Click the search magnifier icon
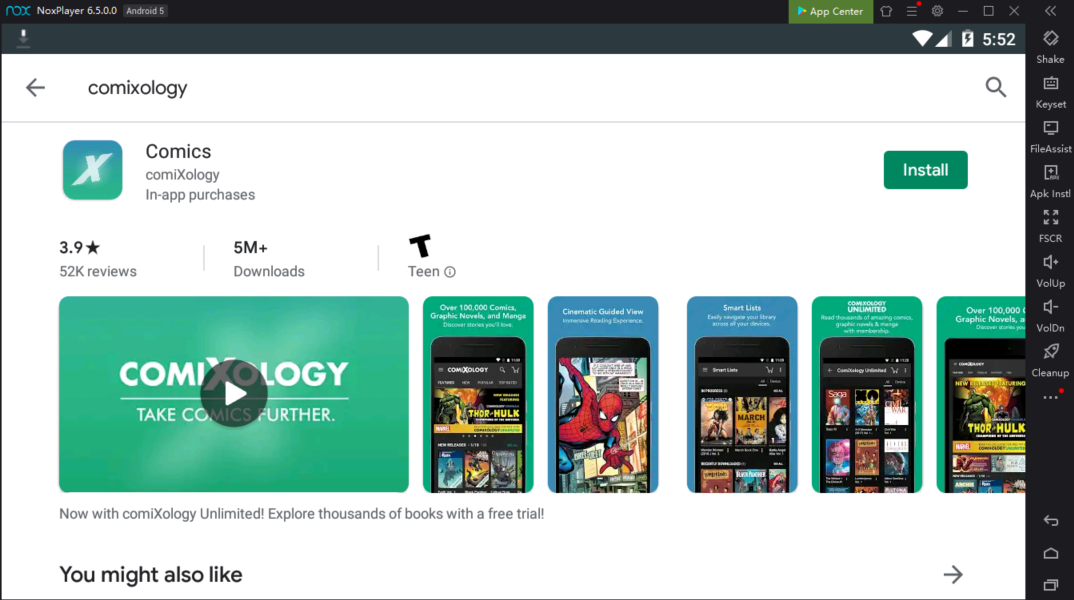This screenshot has height=600, width=1074. tap(995, 87)
